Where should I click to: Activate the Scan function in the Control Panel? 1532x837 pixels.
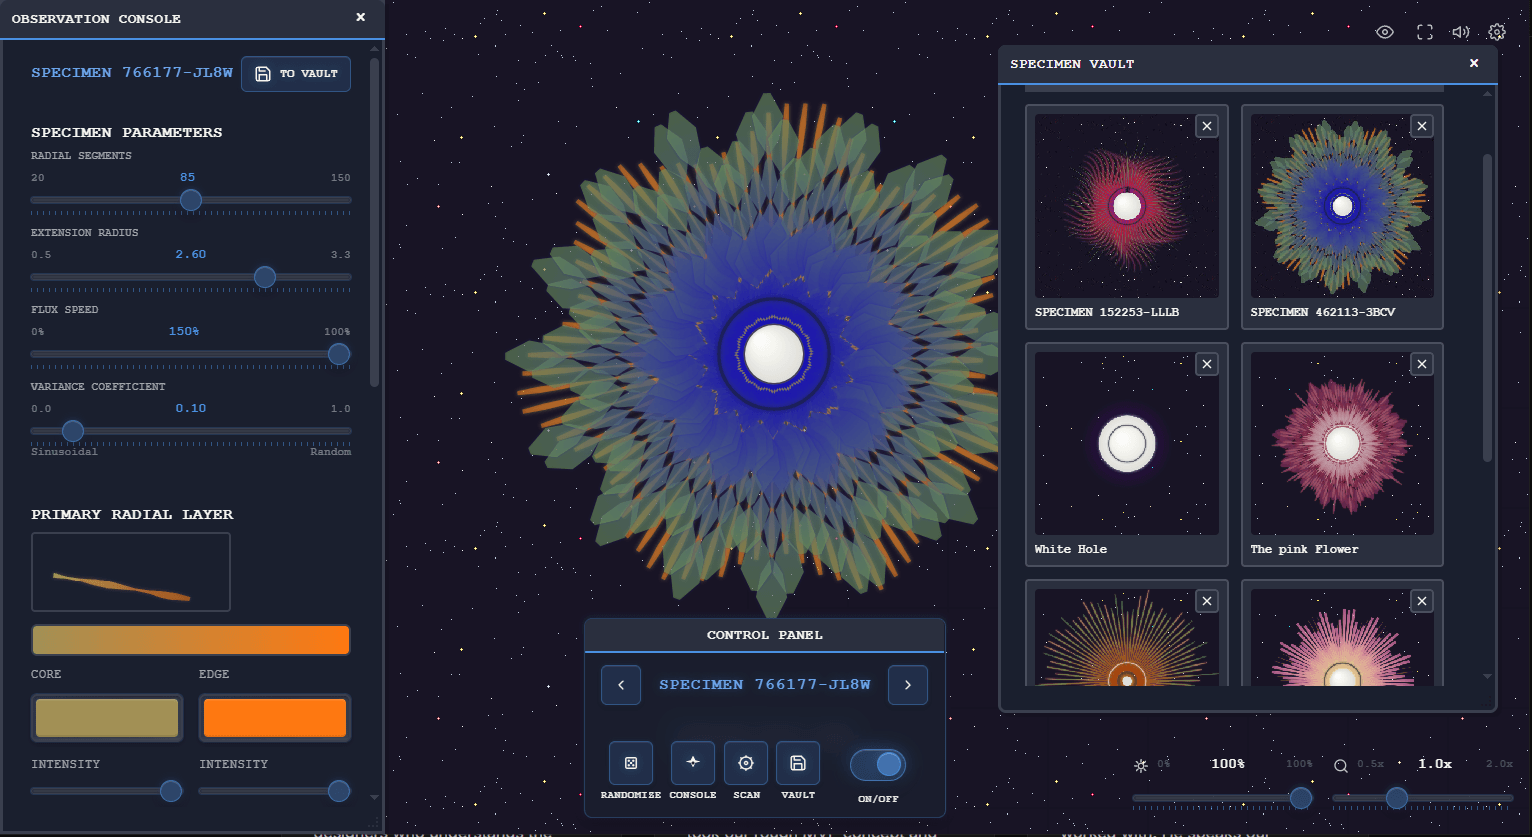point(746,763)
